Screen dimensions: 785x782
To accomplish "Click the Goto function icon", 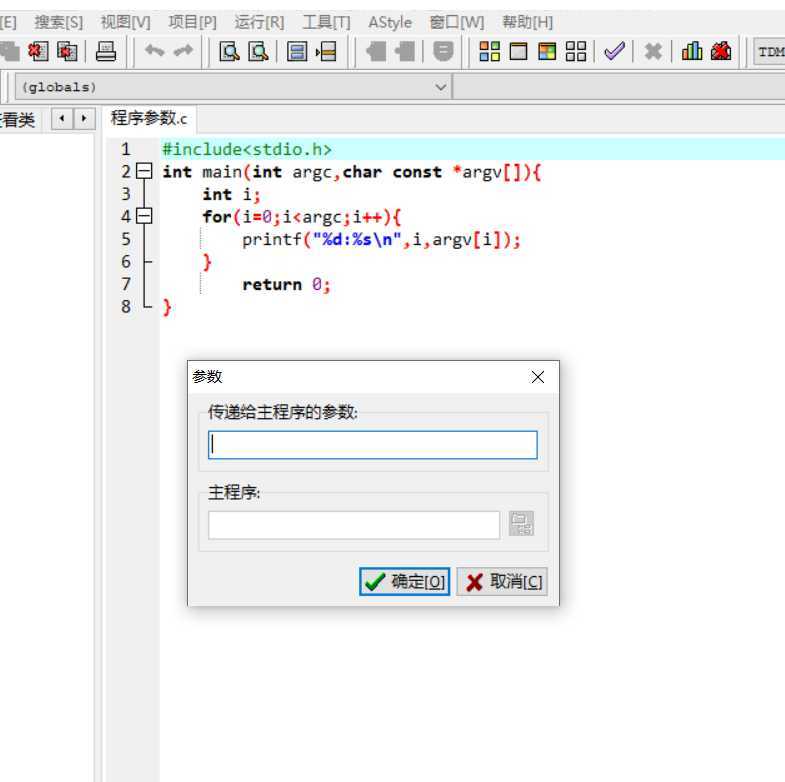I will 297,52.
